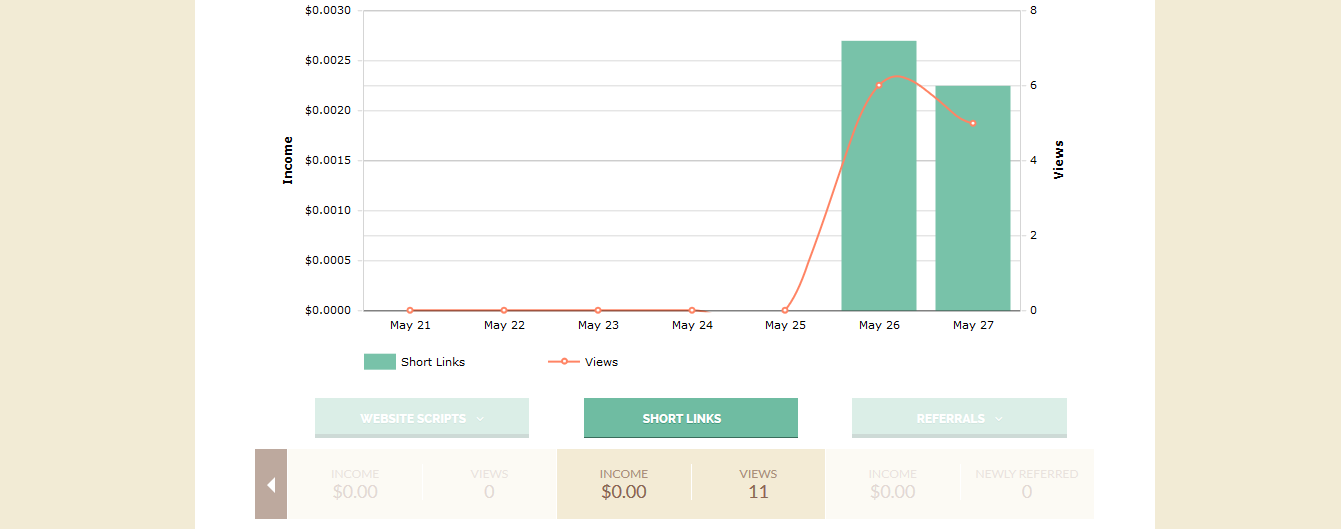The width and height of the screenshot is (1341, 529).
Task: Click the May 27 Views data point
Action: coord(973,123)
